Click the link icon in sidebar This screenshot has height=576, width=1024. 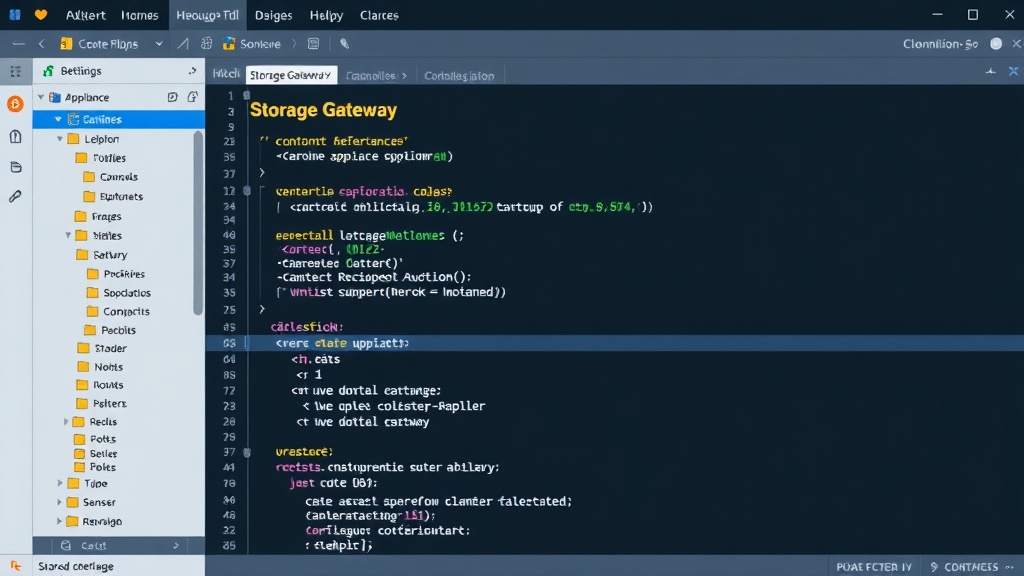(15, 196)
